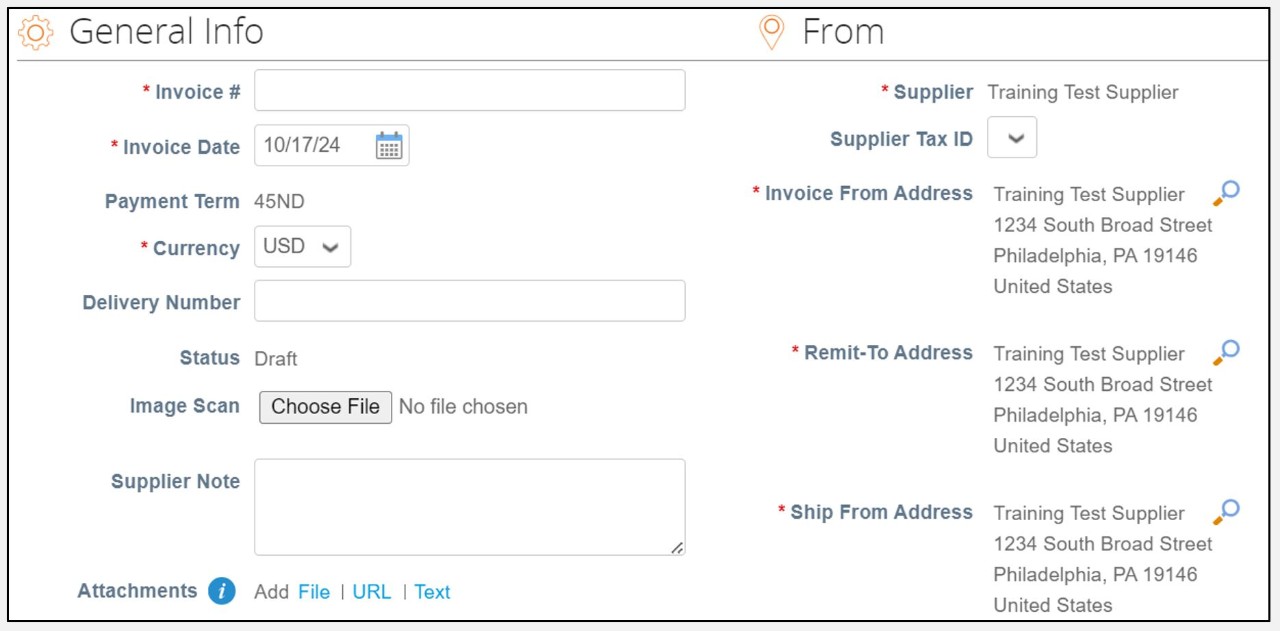The height and width of the screenshot is (631, 1280).
Task: Expand the Currency USD dropdown
Action: 302,247
